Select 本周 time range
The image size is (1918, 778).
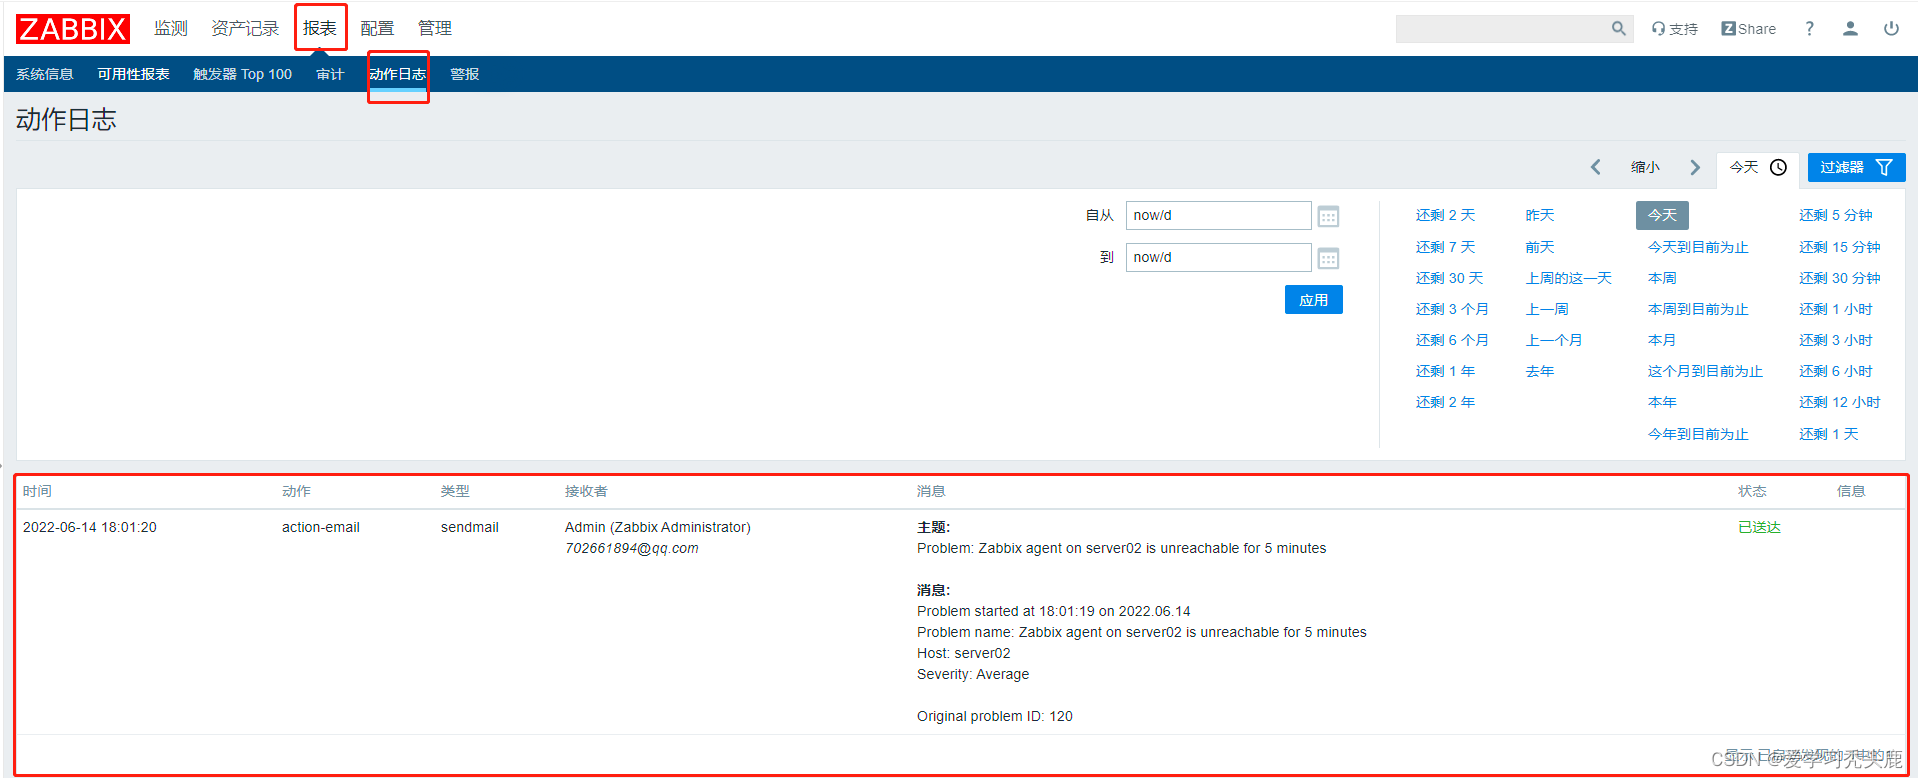tap(1662, 278)
